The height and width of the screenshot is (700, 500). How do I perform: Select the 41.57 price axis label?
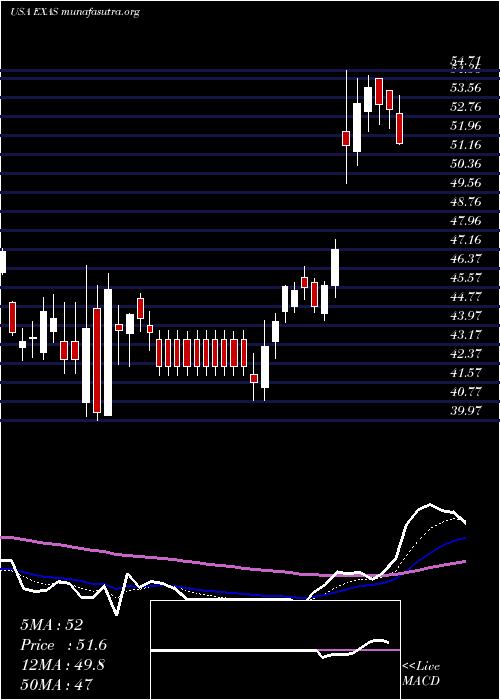coord(466,372)
